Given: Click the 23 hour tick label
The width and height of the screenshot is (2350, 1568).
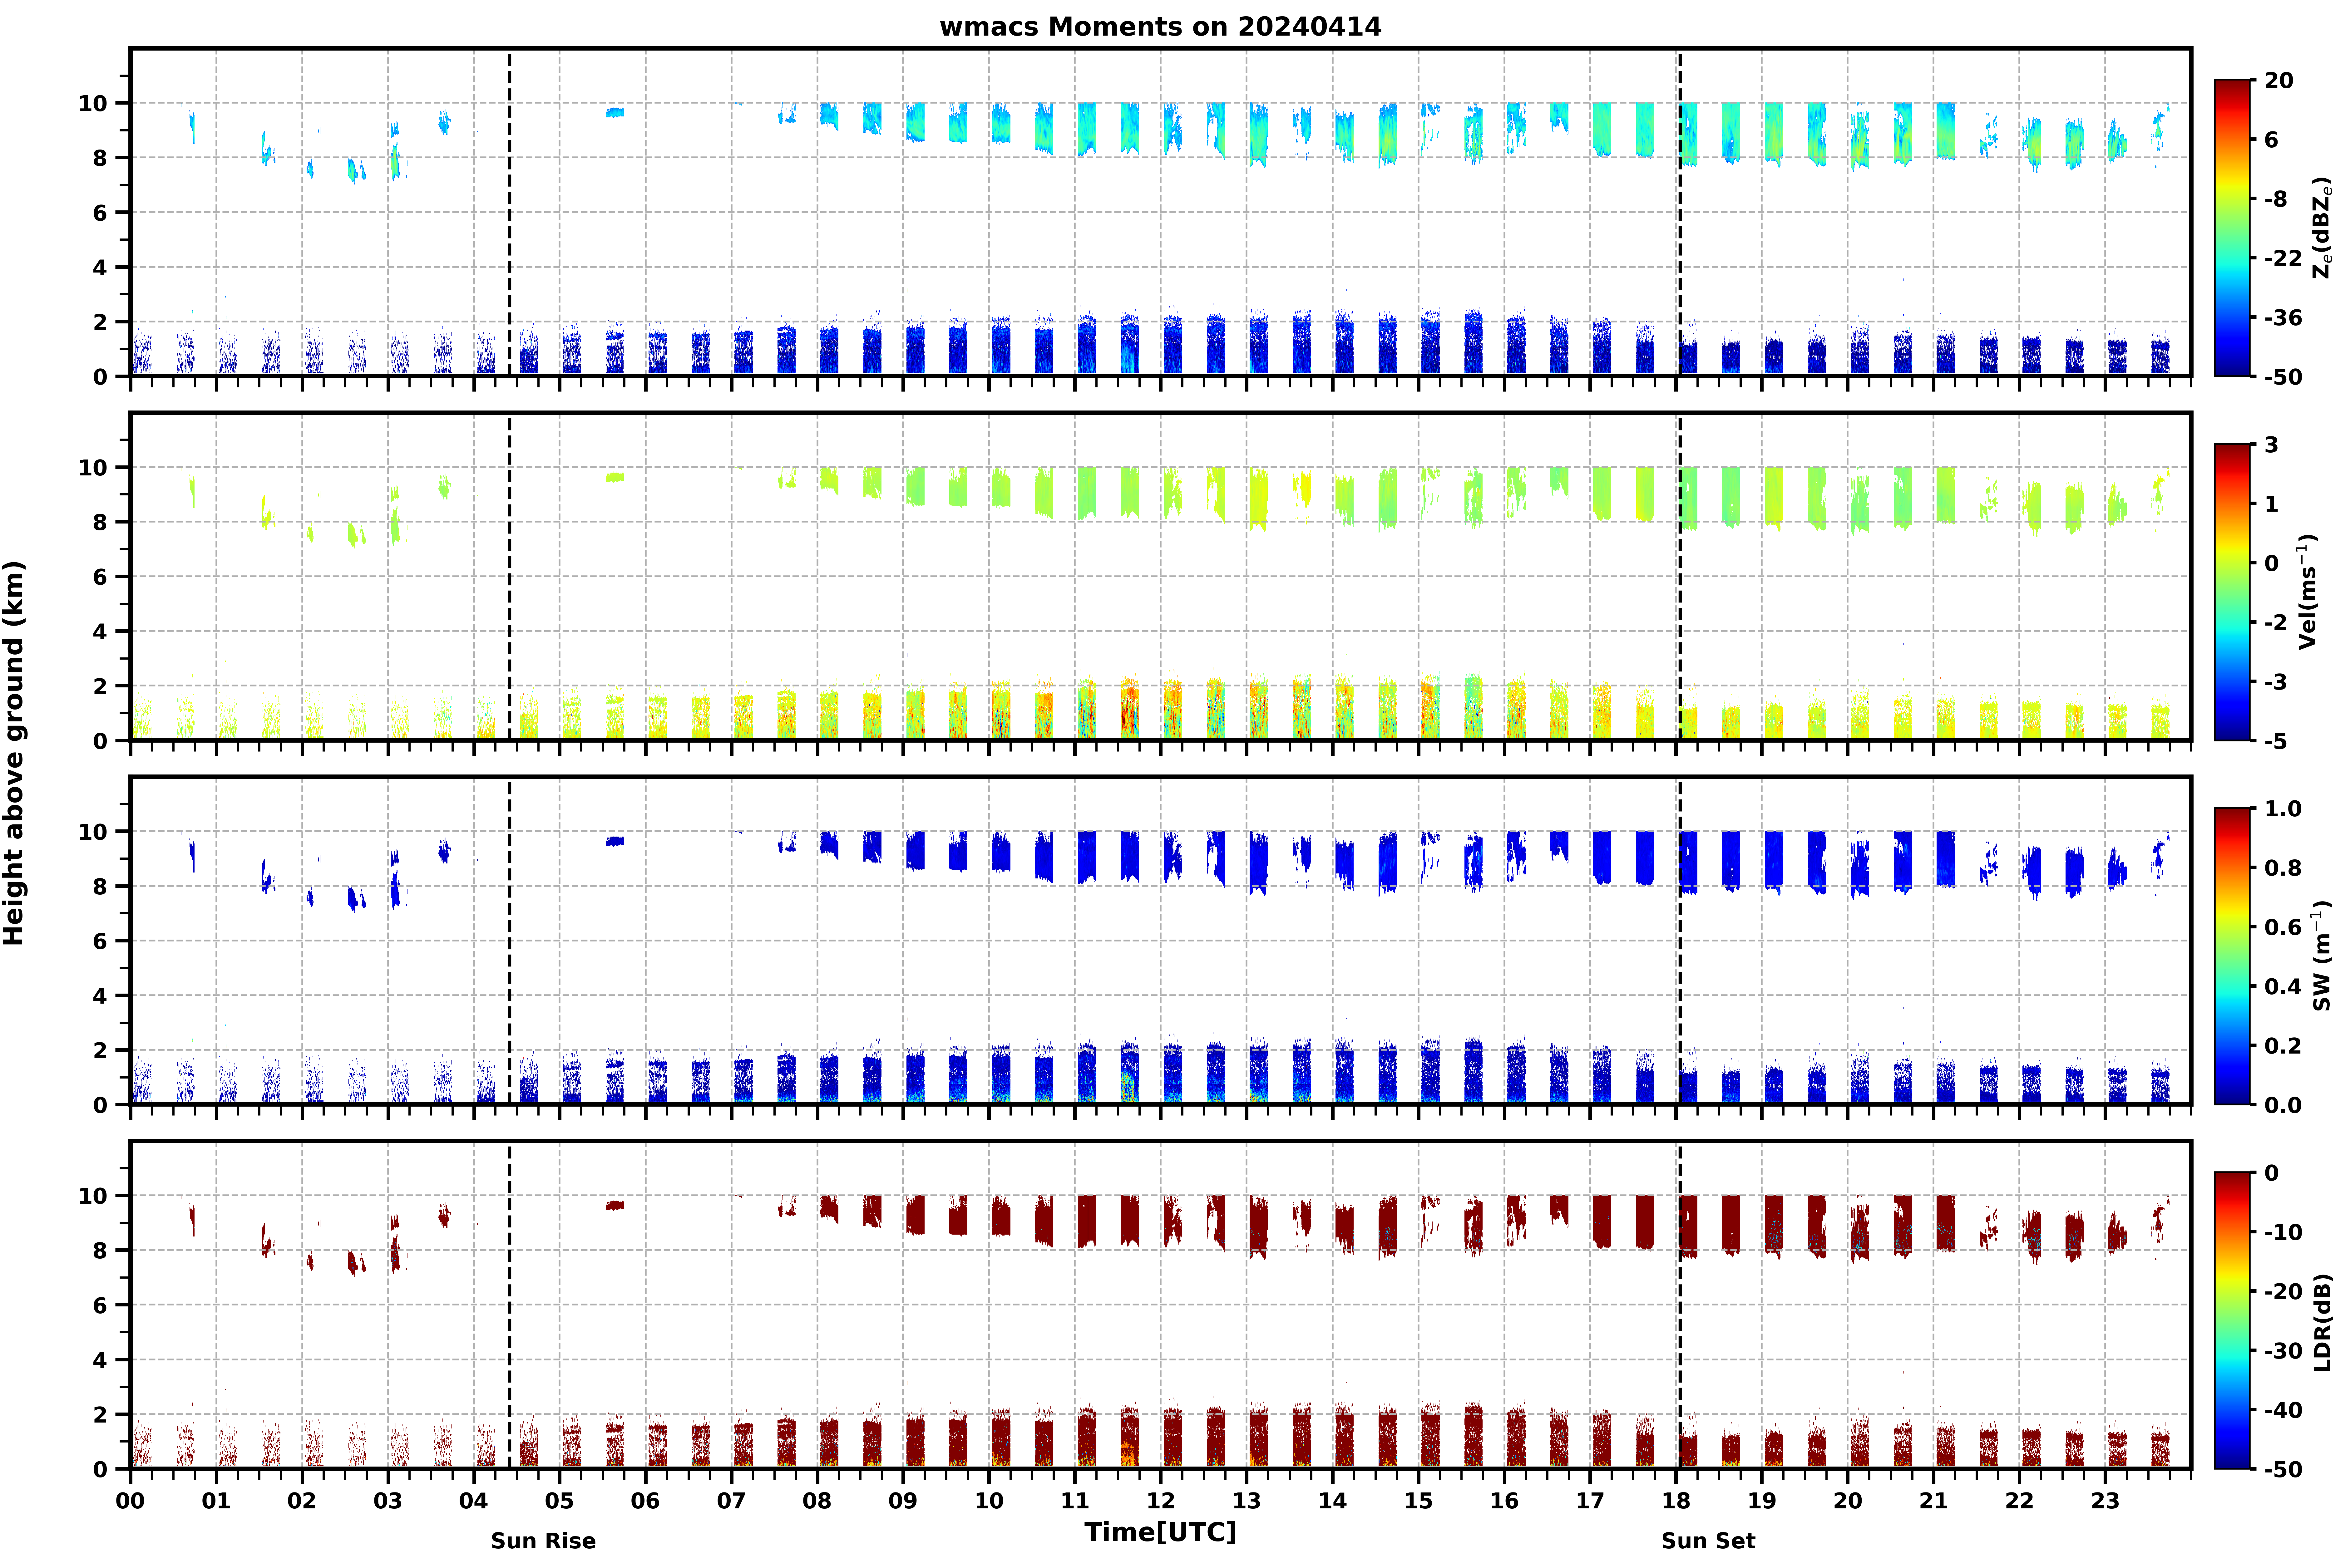Looking at the screenshot, I should coord(2105,1500).
